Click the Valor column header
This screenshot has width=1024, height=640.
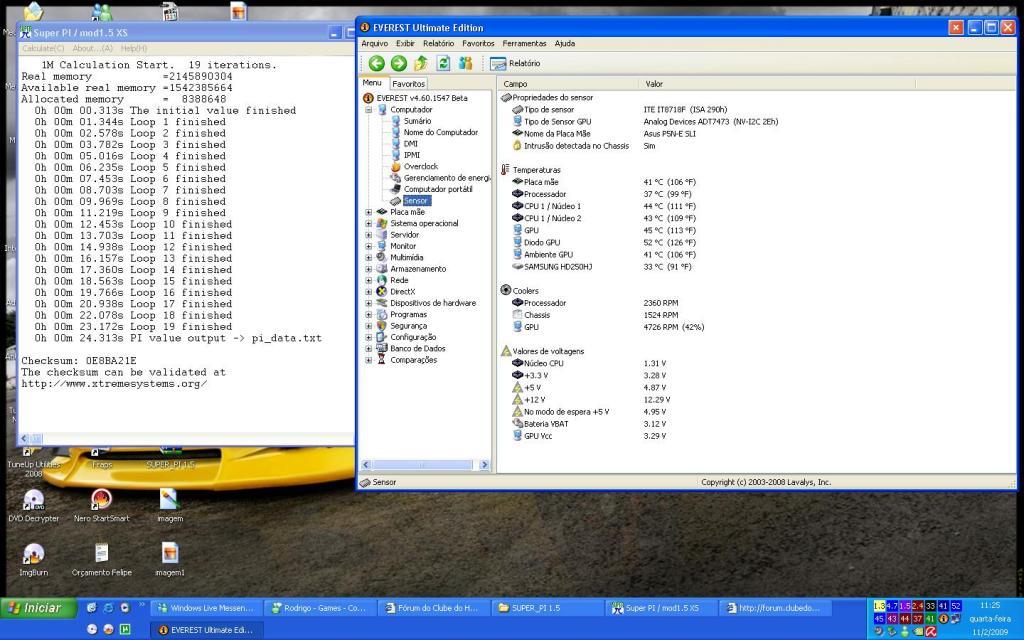tap(776, 84)
